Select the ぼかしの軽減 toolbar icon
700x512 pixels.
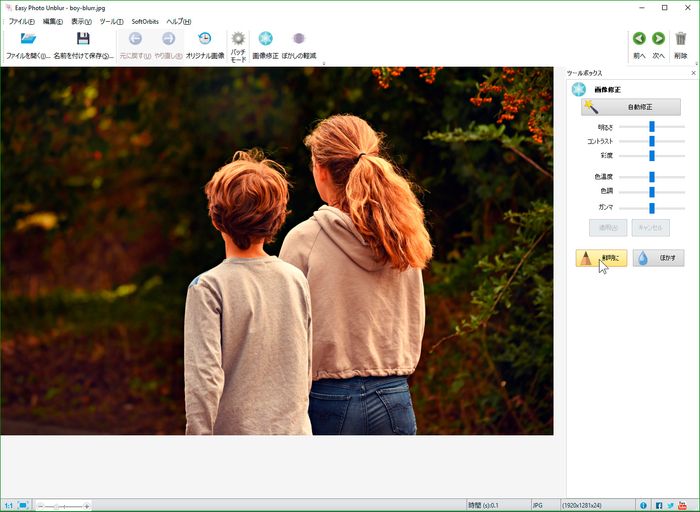(x=299, y=39)
